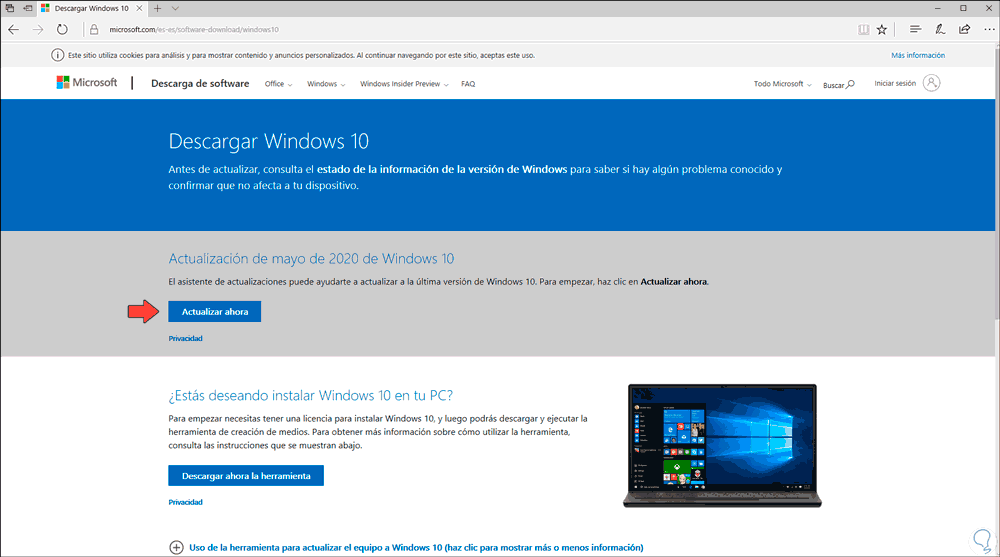Click Iniciar sesión account icon
Viewport: 1000px width, 557px height.
(x=931, y=83)
